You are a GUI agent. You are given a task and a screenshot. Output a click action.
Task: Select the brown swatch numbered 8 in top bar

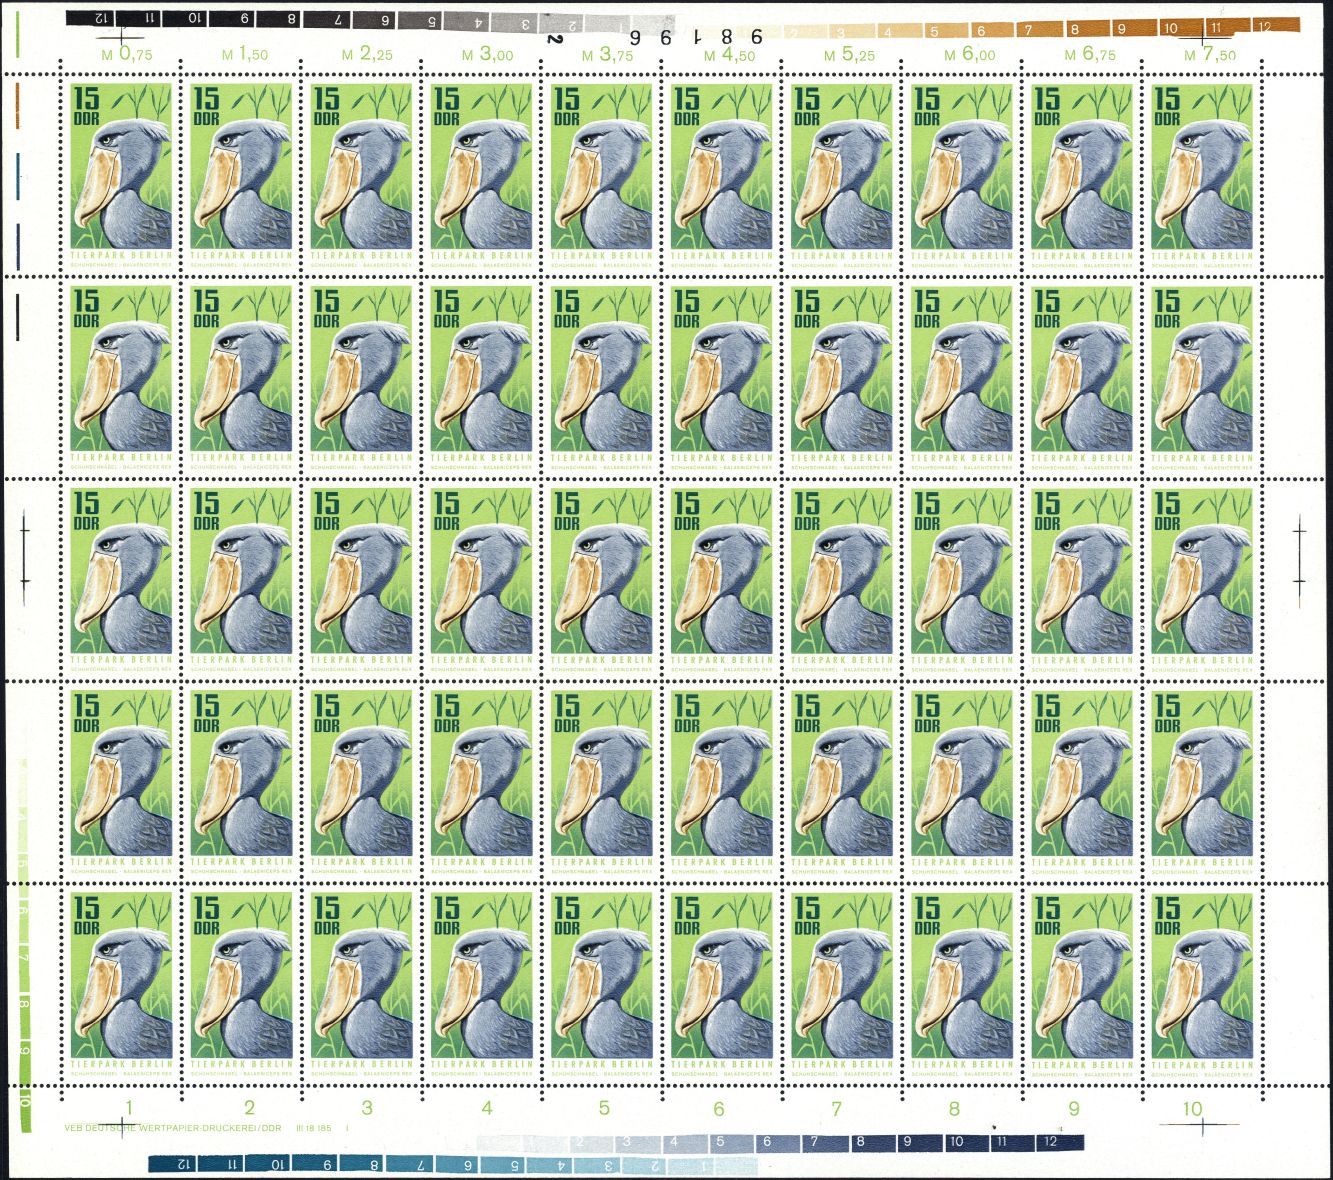1074,29
